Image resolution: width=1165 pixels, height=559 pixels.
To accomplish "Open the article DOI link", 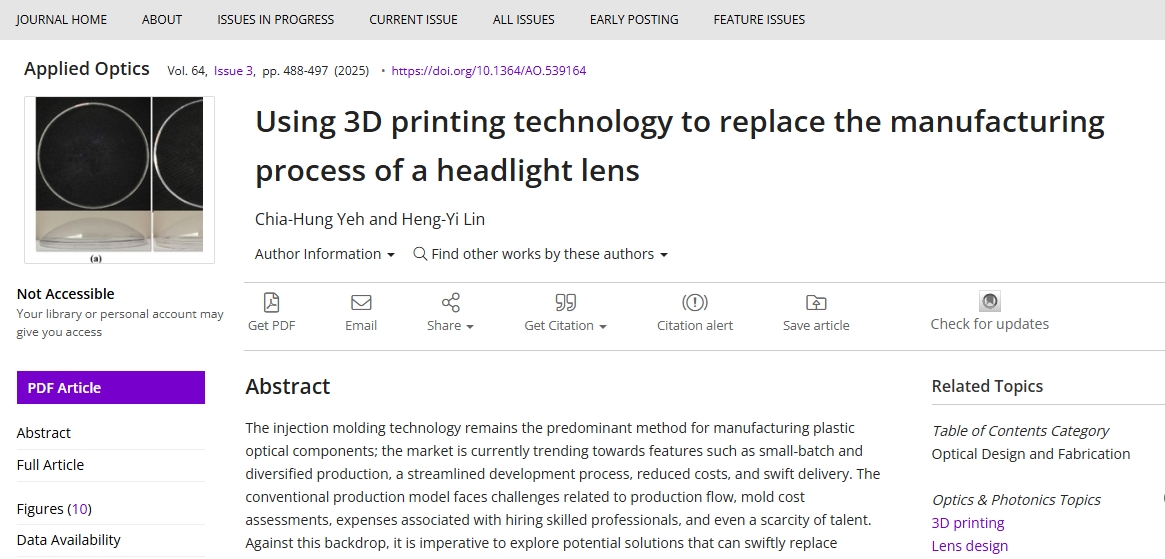I will pos(488,71).
